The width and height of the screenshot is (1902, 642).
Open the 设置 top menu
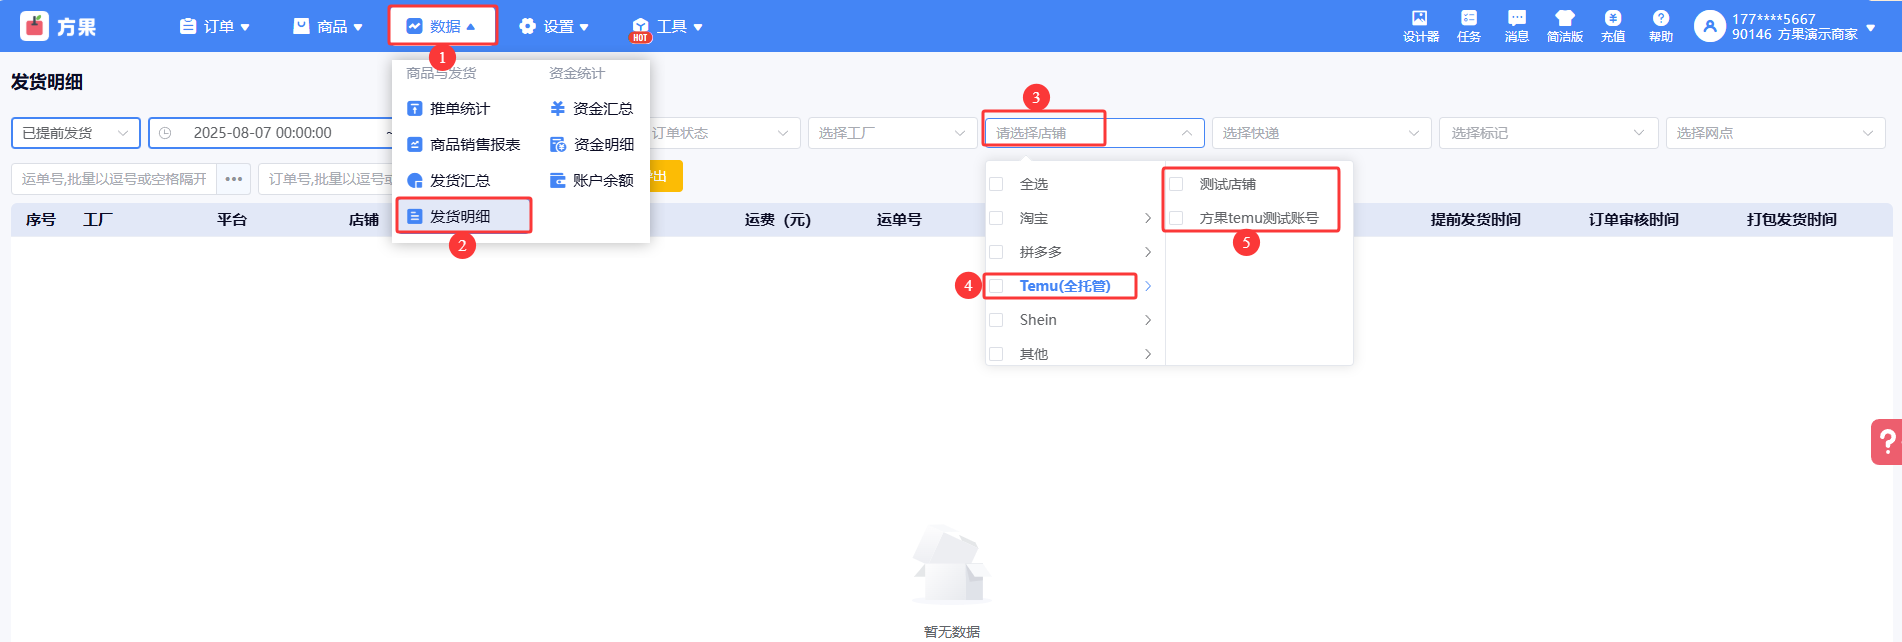(x=554, y=27)
